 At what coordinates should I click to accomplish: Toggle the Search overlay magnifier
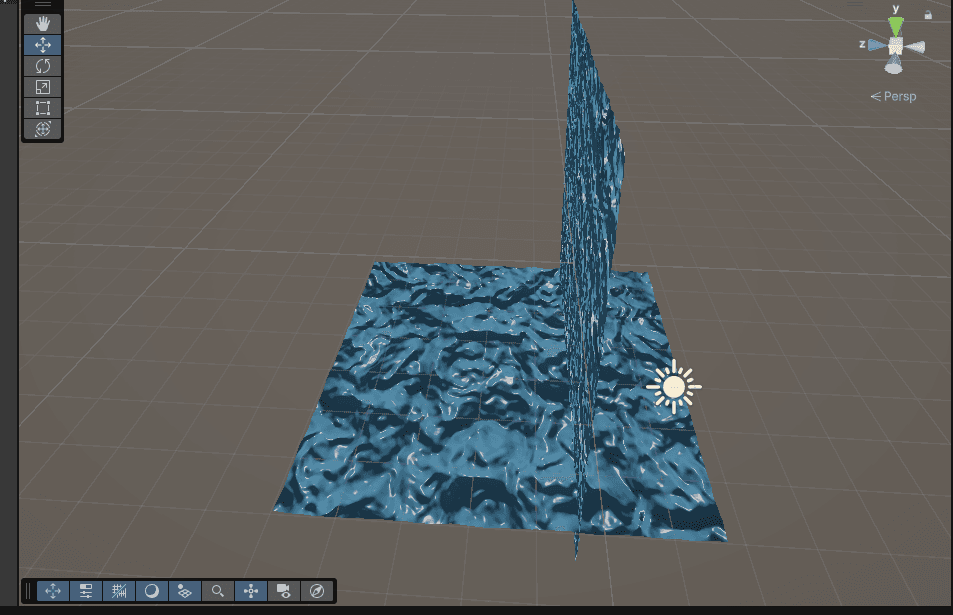point(218,591)
